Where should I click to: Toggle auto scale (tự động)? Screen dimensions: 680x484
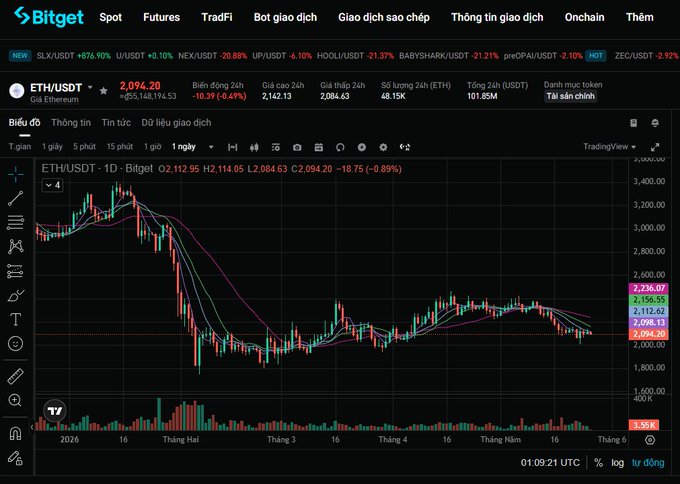coord(648,462)
